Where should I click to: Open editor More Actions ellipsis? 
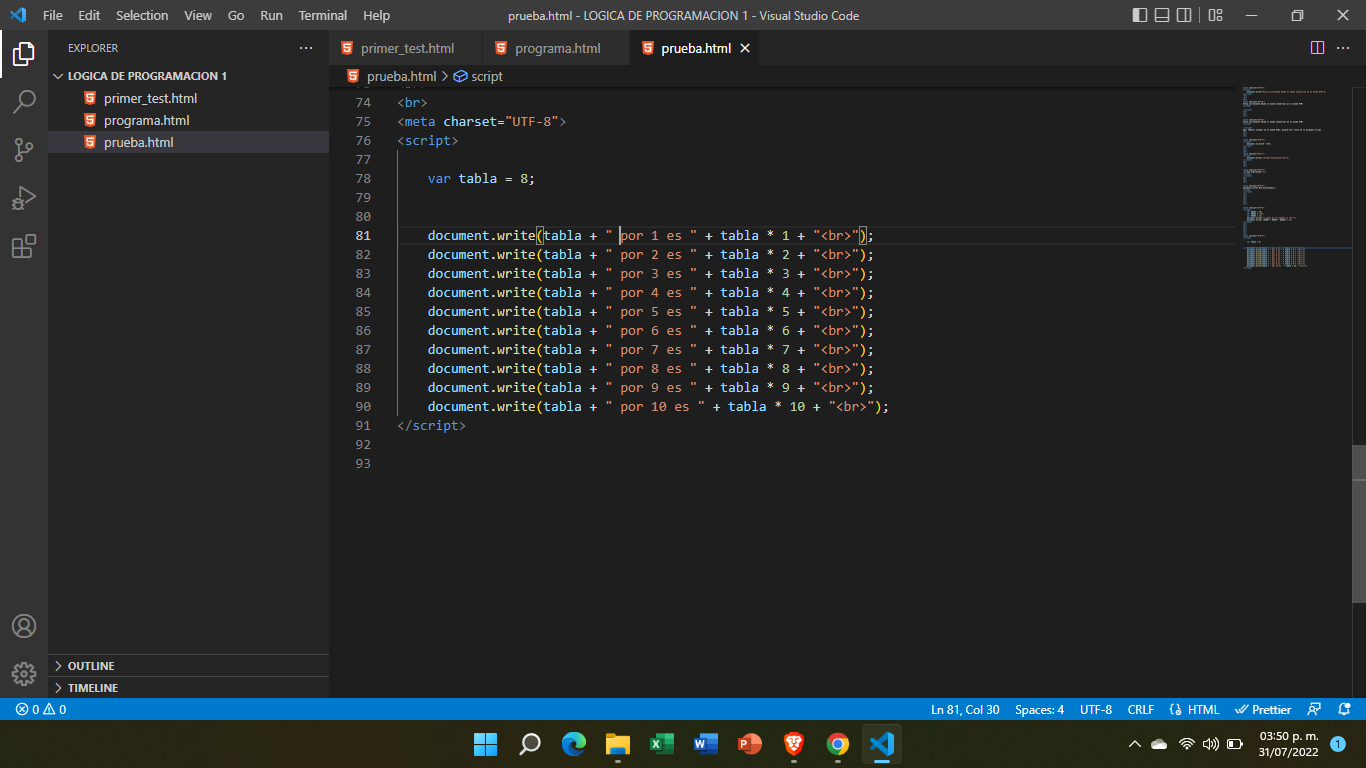tap(1344, 48)
